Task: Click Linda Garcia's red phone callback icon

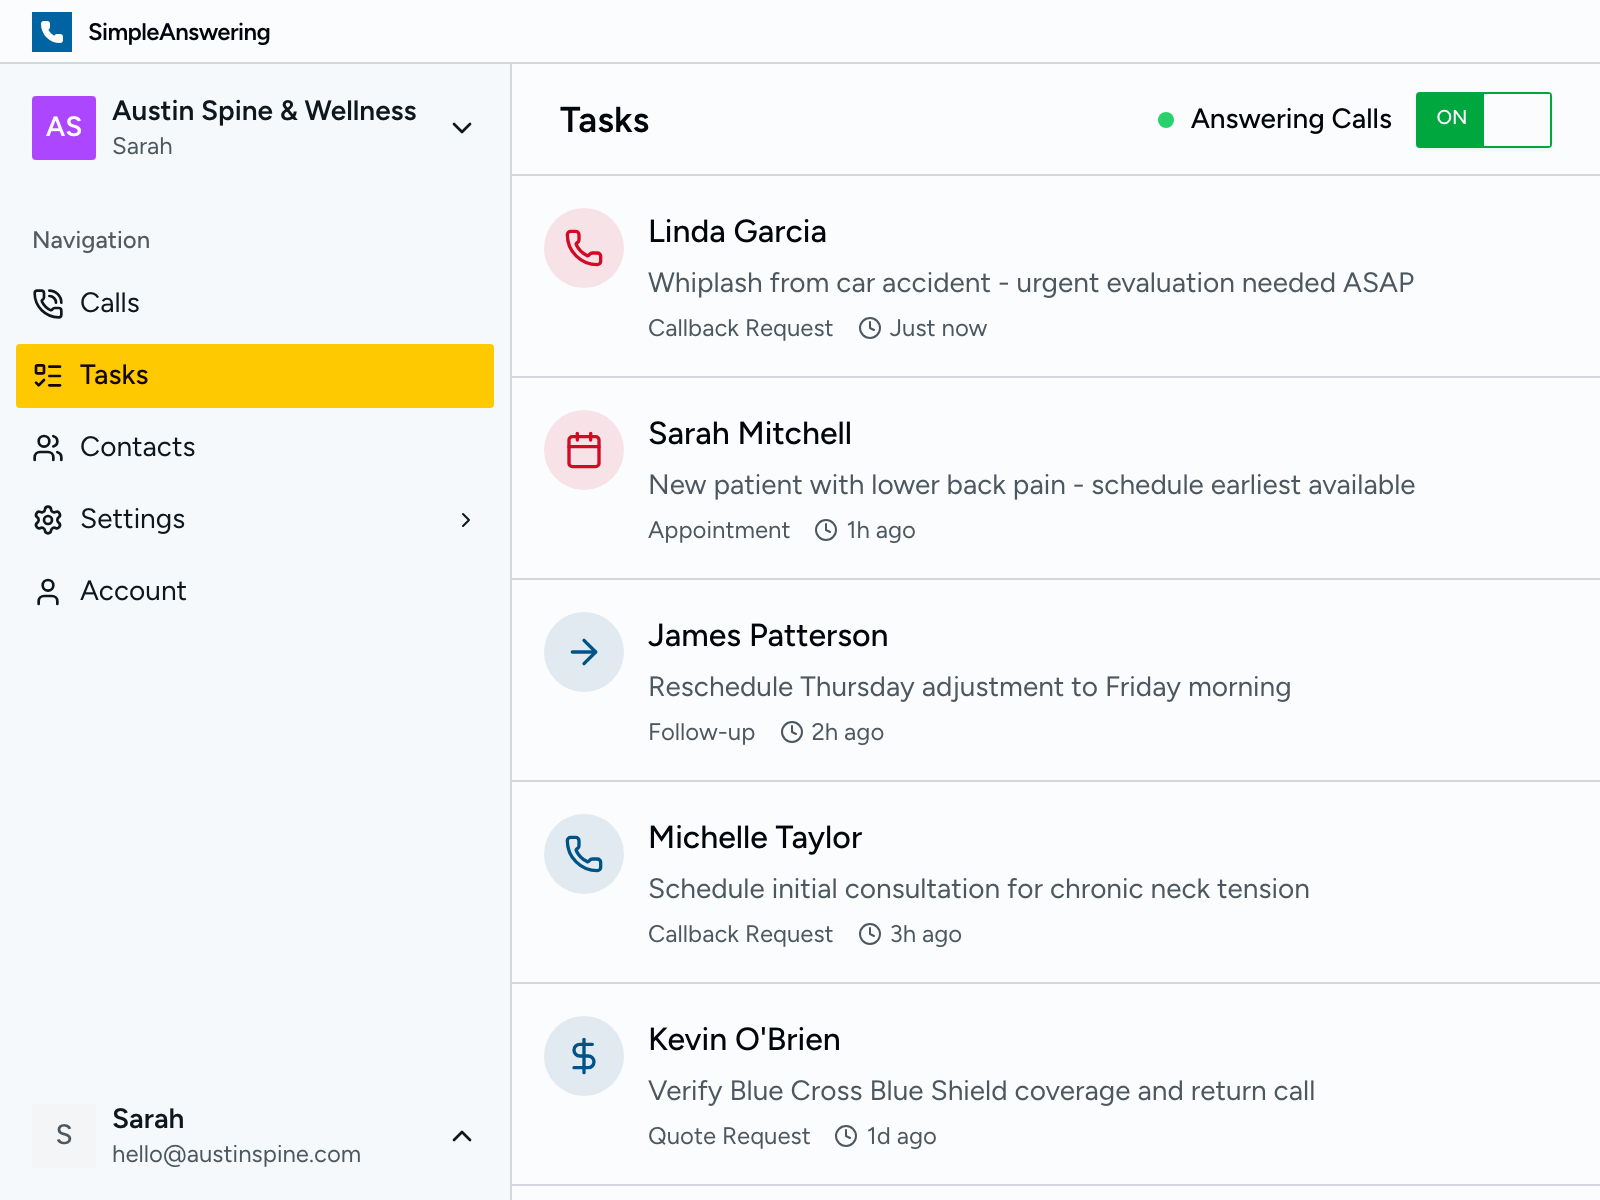Action: (x=584, y=248)
